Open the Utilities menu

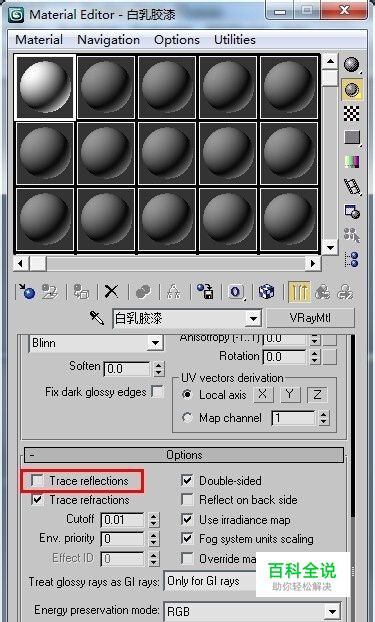coord(235,40)
